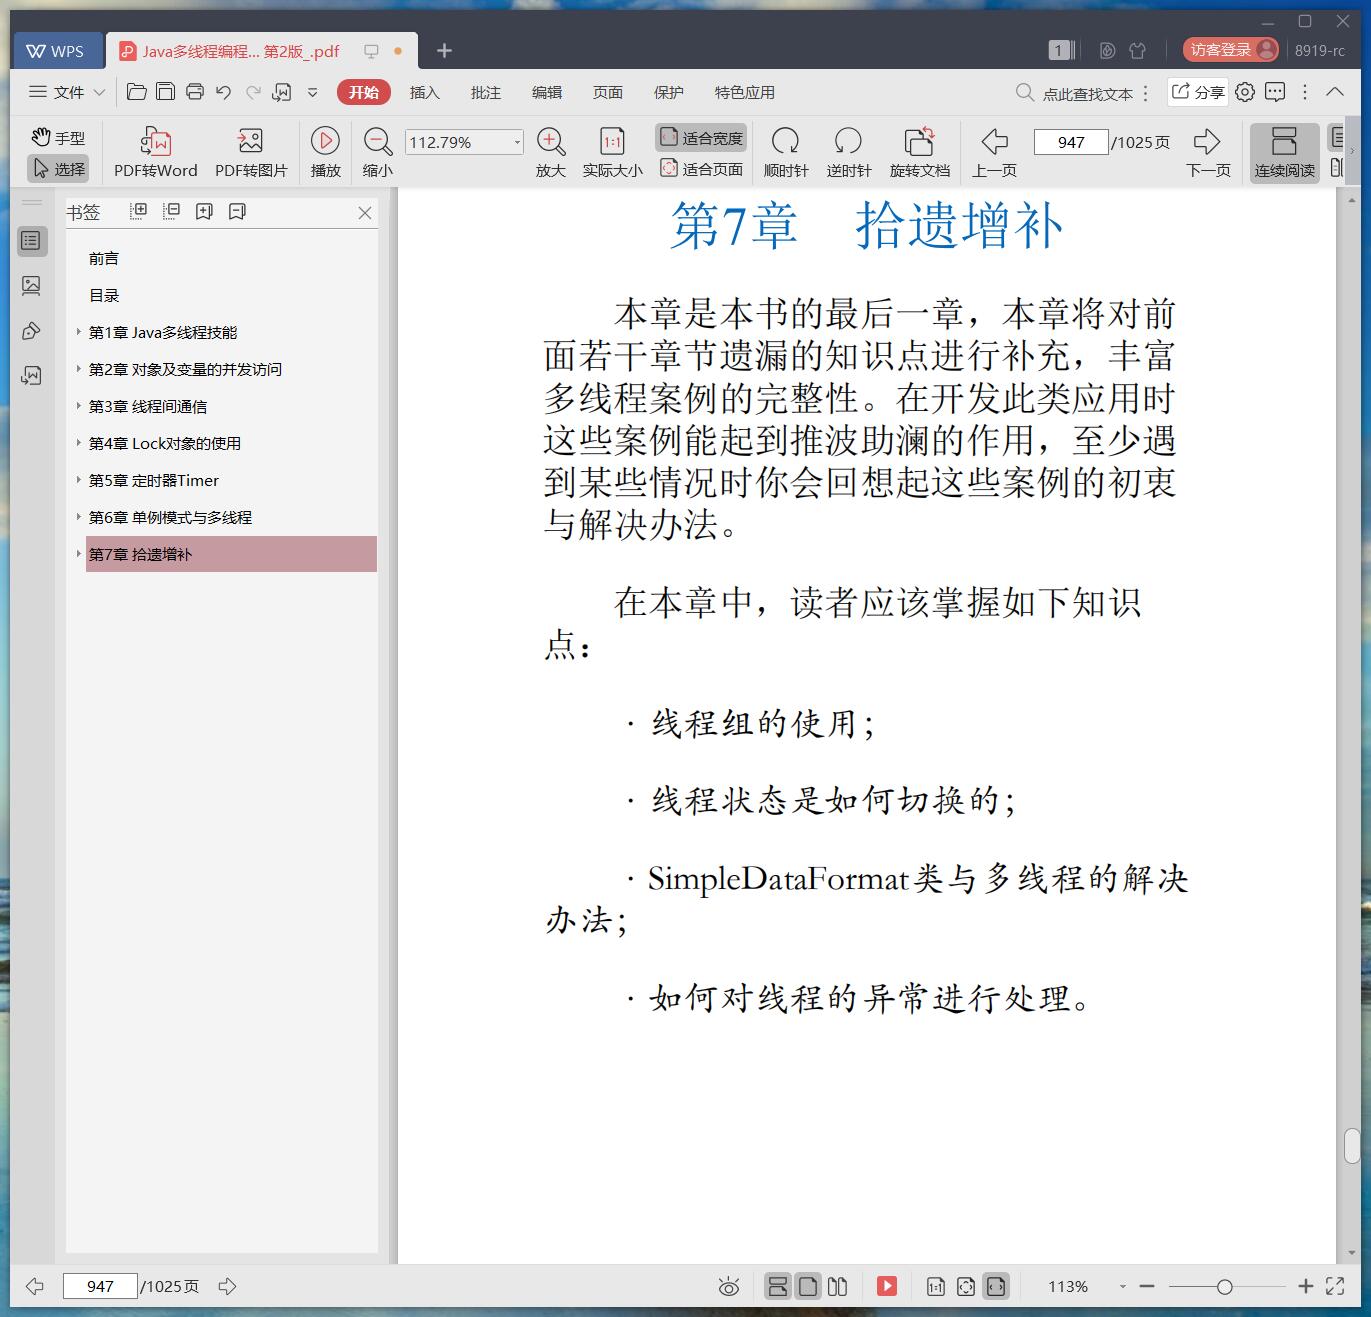This screenshot has width=1371, height=1317.
Task: Open the WPS home tab
Action: (x=56, y=51)
